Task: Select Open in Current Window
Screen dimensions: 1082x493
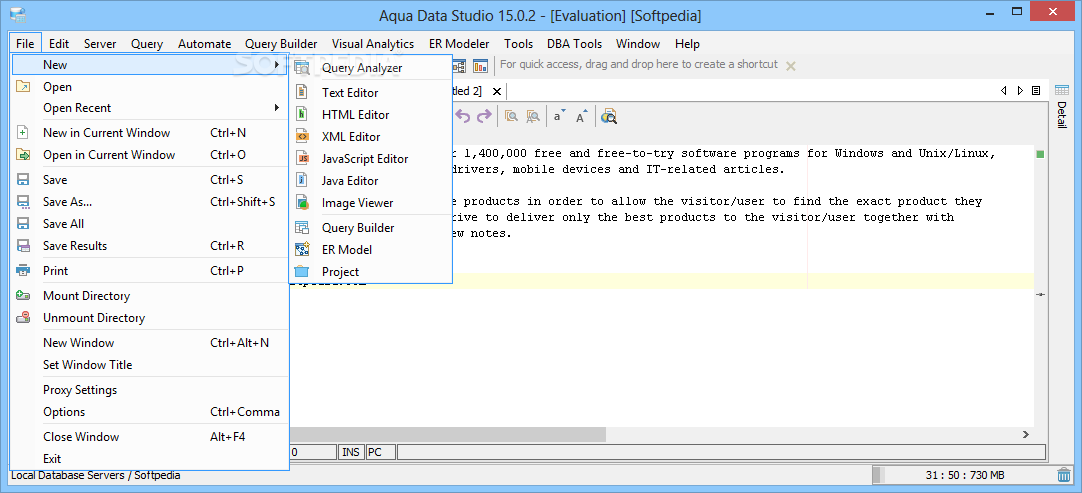Action: pyautogui.click(x=149, y=155)
